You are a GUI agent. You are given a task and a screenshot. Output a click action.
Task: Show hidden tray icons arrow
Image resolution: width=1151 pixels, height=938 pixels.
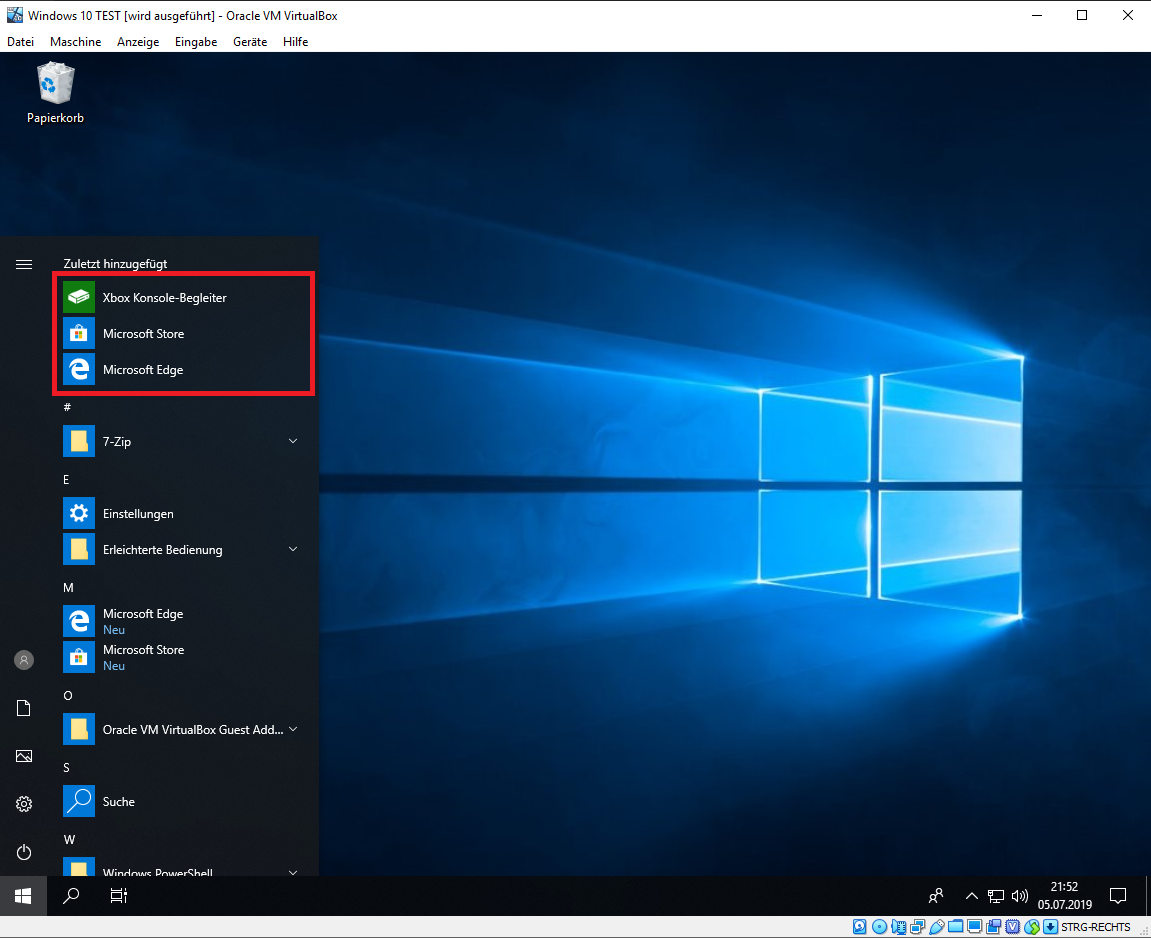point(971,895)
